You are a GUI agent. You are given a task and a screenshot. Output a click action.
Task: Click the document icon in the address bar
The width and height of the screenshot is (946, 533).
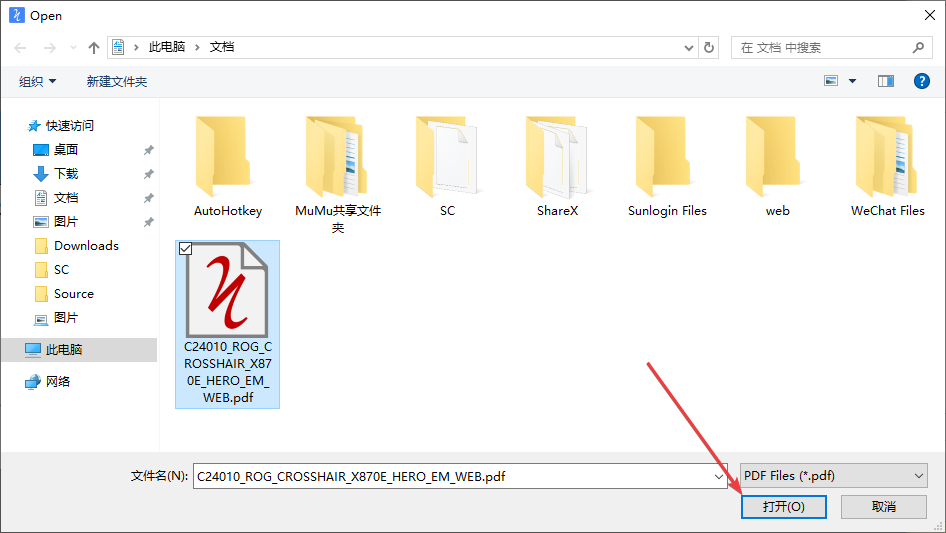point(118,47)
